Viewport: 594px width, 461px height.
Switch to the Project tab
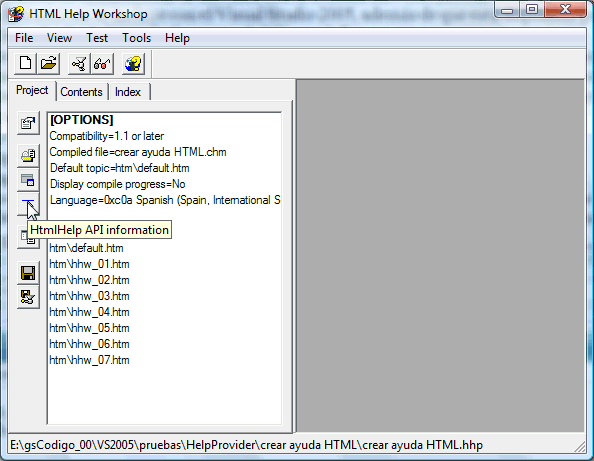pos(32,90)
